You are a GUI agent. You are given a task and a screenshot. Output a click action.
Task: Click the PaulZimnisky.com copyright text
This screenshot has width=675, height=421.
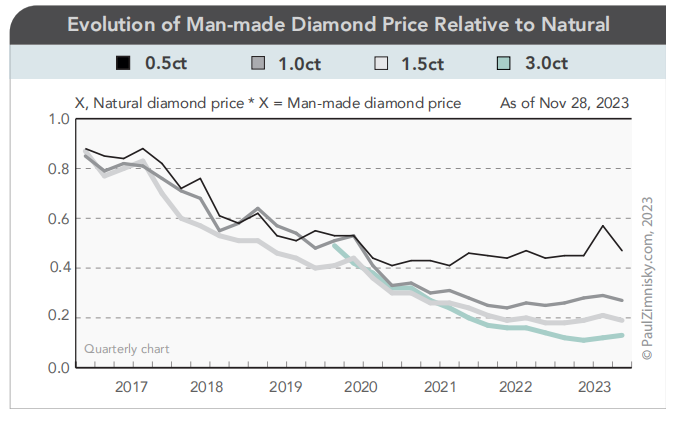(x=647, y=278)
